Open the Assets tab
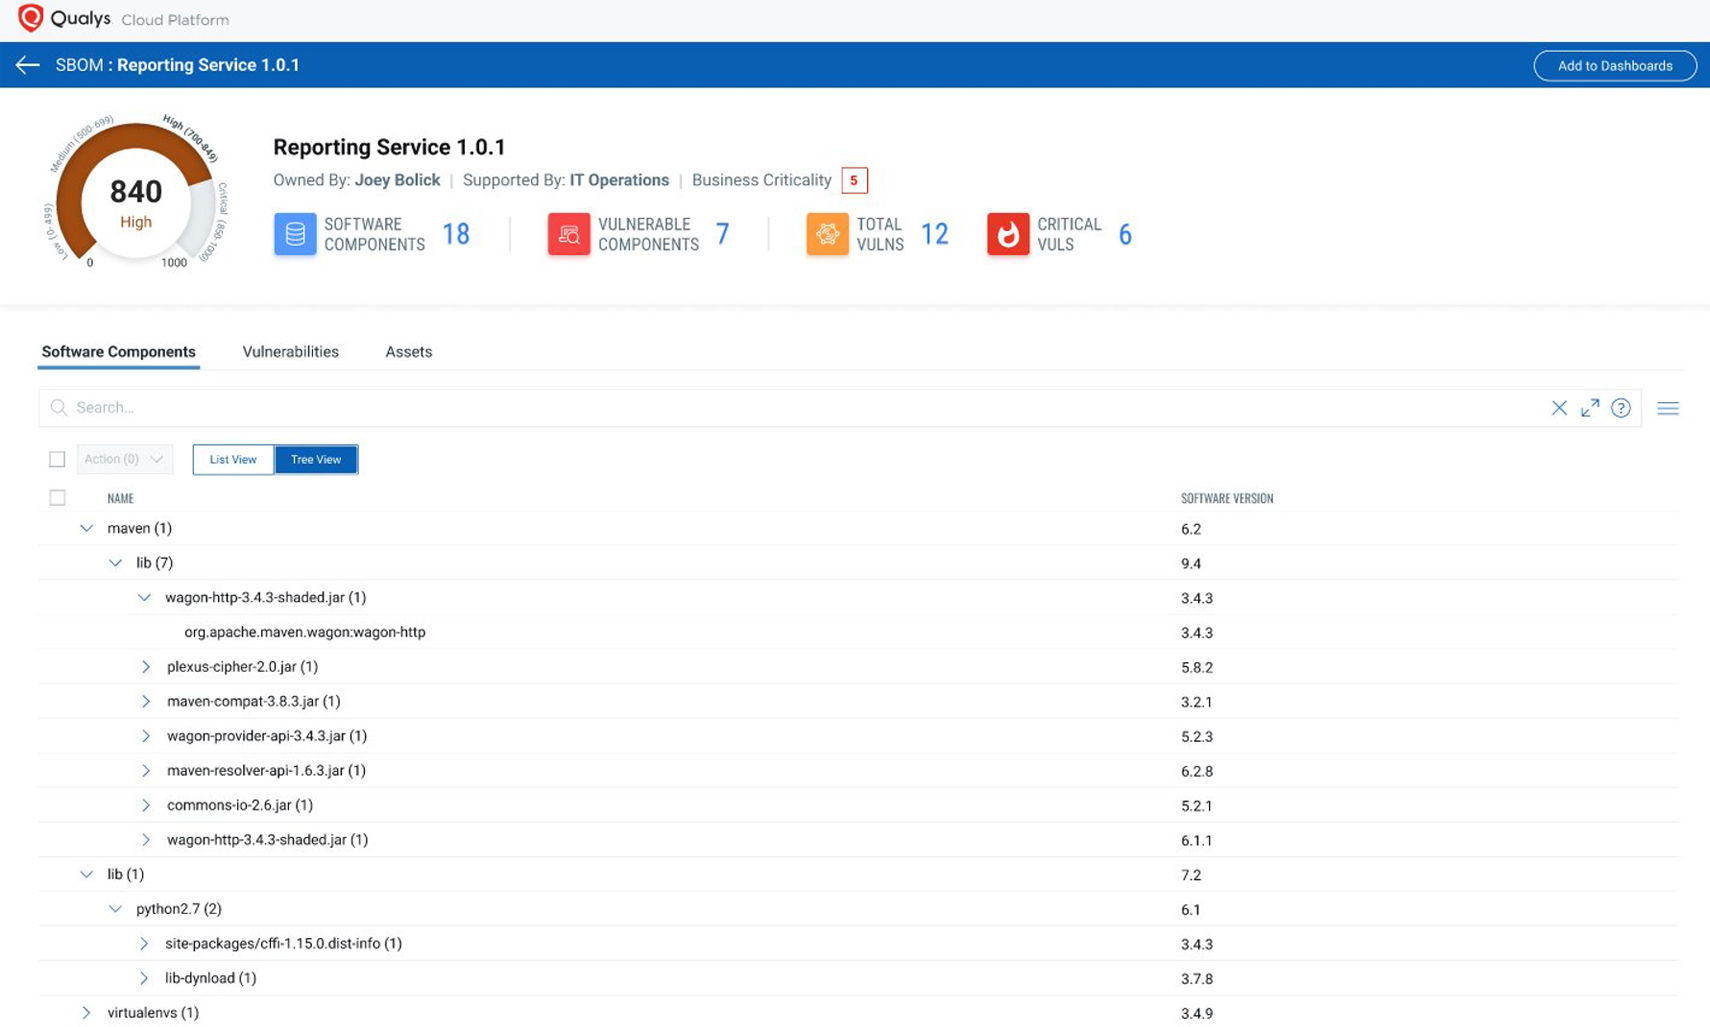The width and height of the screenshot is (1710, 1027). [x=408, y=352]
